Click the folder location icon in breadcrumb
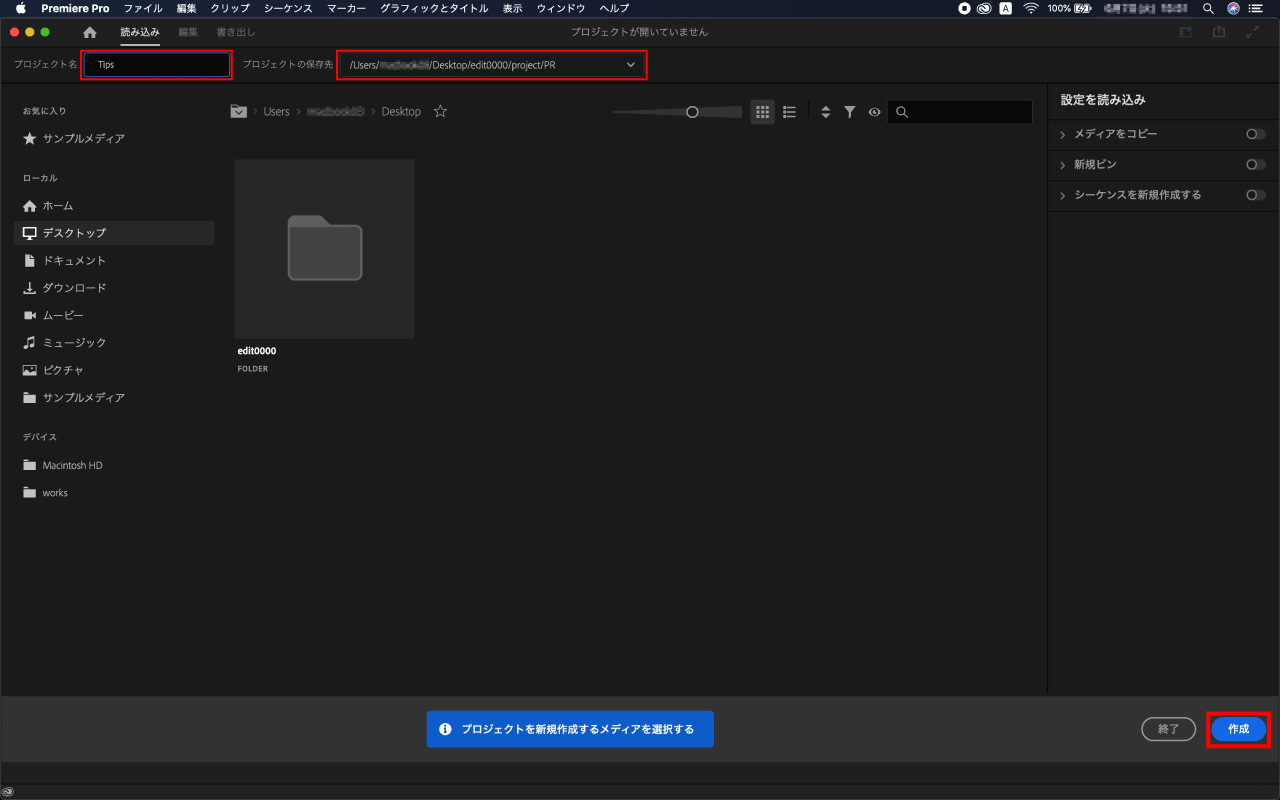 [x=238, y=112]
